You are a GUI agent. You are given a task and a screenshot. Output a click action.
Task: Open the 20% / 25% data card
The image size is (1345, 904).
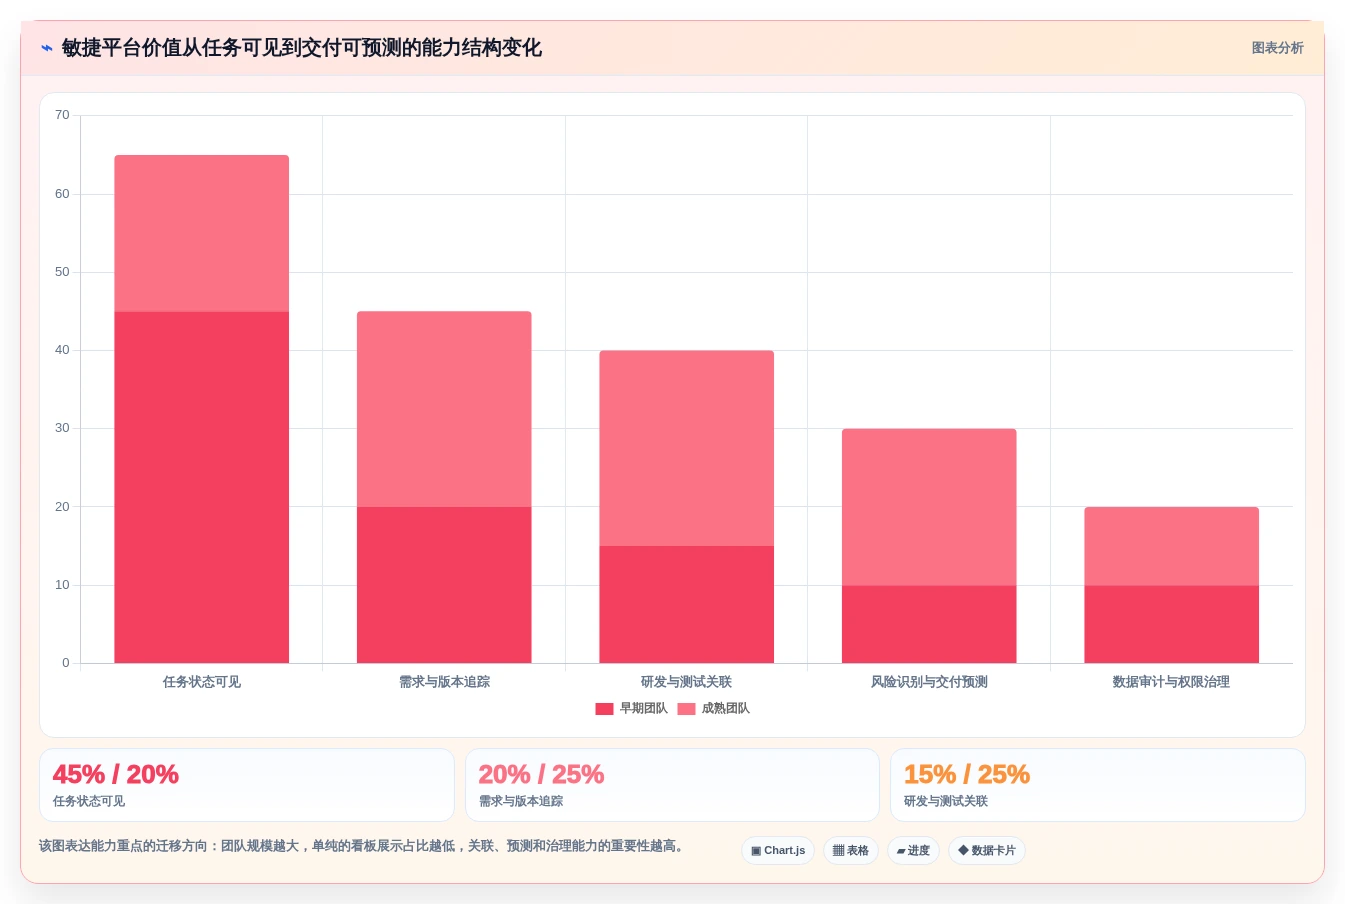pos(672,785)
